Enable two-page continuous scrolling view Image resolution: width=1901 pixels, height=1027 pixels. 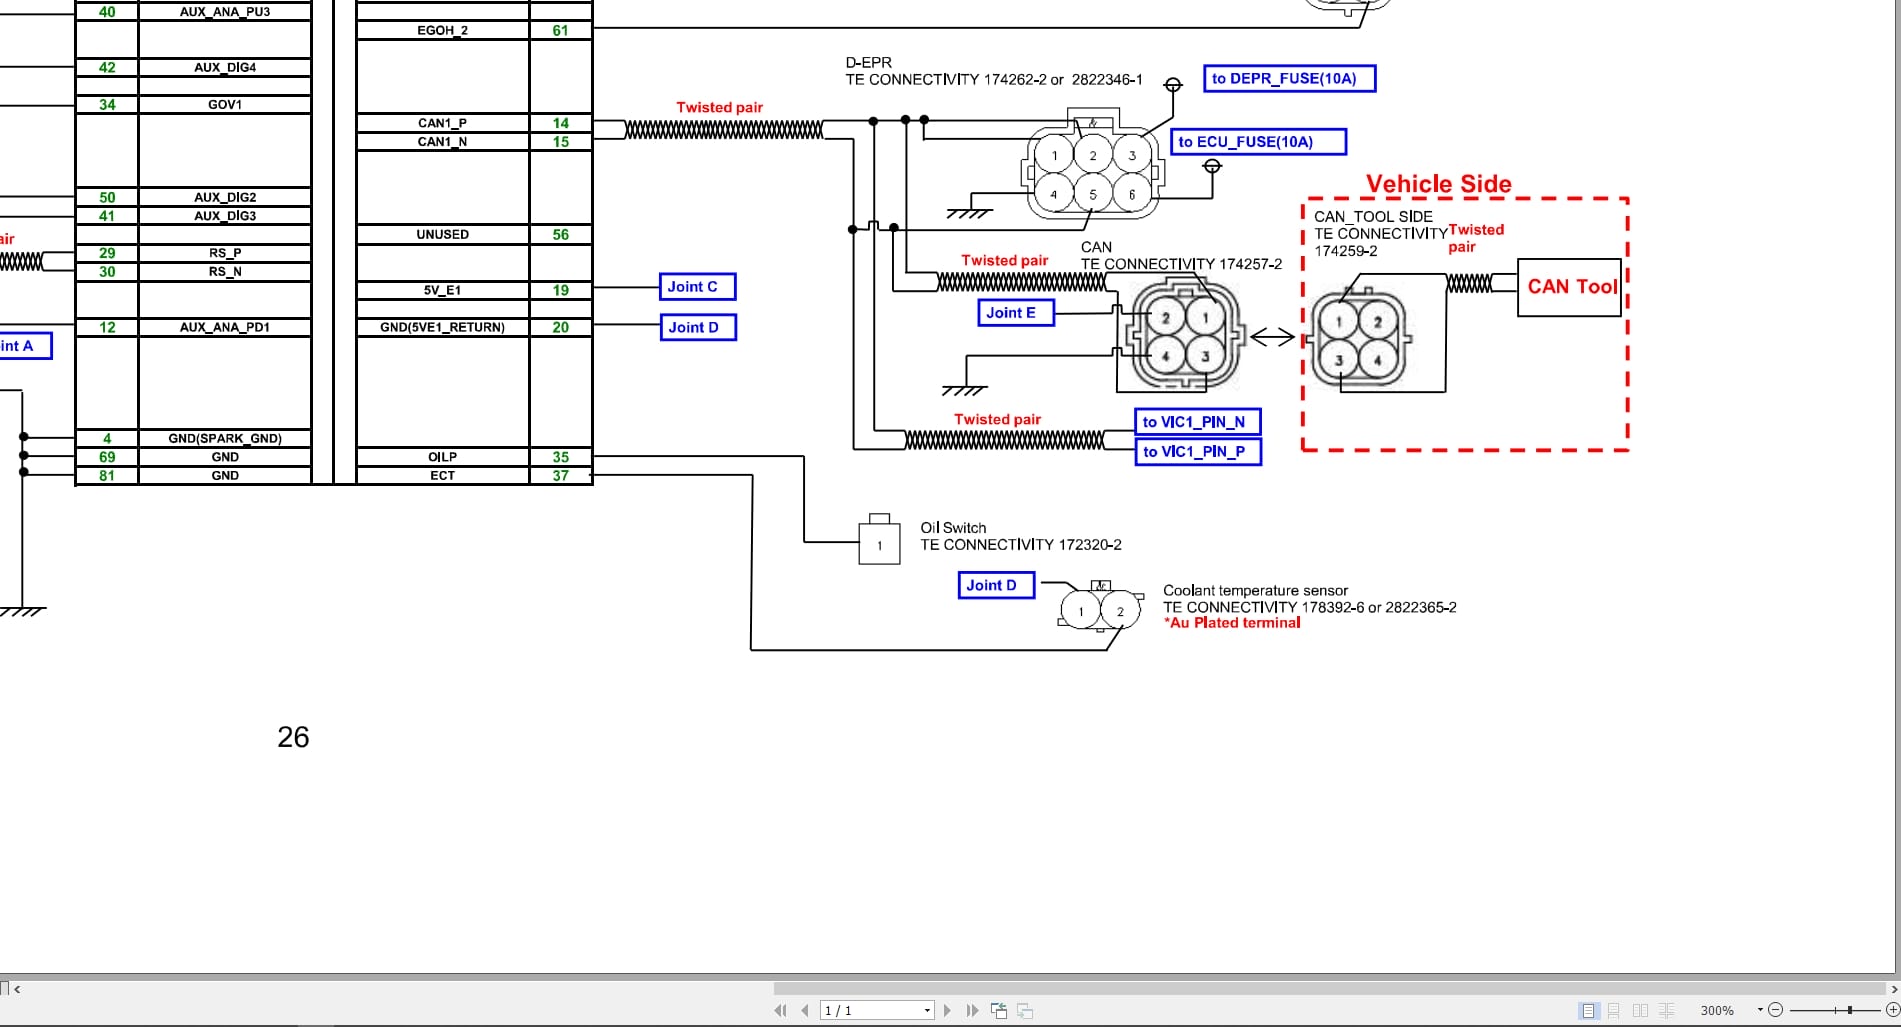pos(1666,1011)
